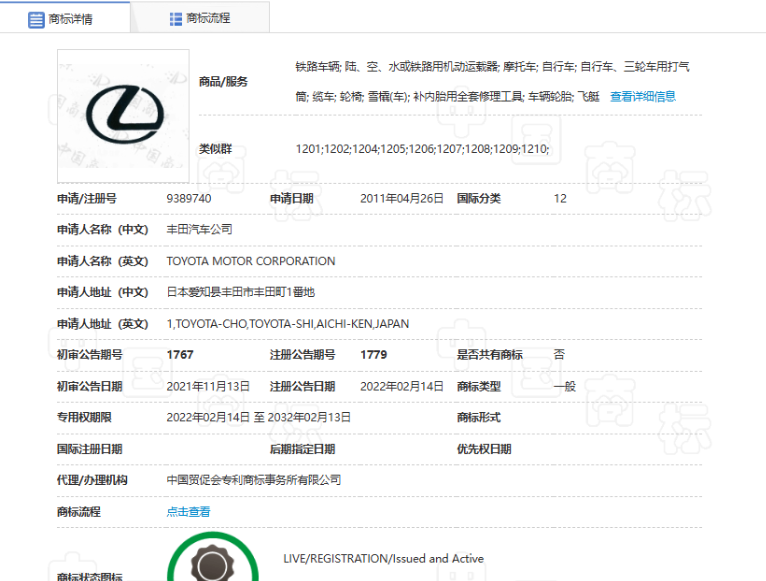Click the 商品/服务 label
The image size is (766, 581).
(x=223, y=82)
